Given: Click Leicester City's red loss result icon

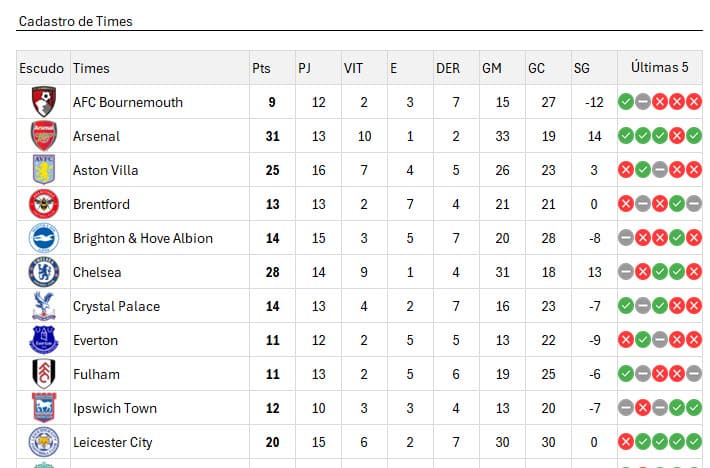Looking at the screenshot, I should pyautogui.click(x=626, y=442).
